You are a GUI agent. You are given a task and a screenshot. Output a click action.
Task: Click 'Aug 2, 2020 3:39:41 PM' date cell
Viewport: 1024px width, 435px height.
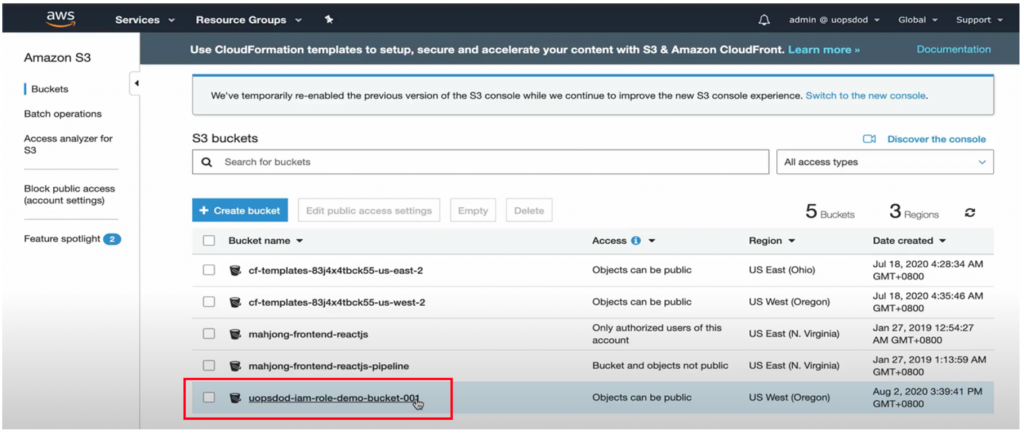pyautogui.click(x=927, y=397)
